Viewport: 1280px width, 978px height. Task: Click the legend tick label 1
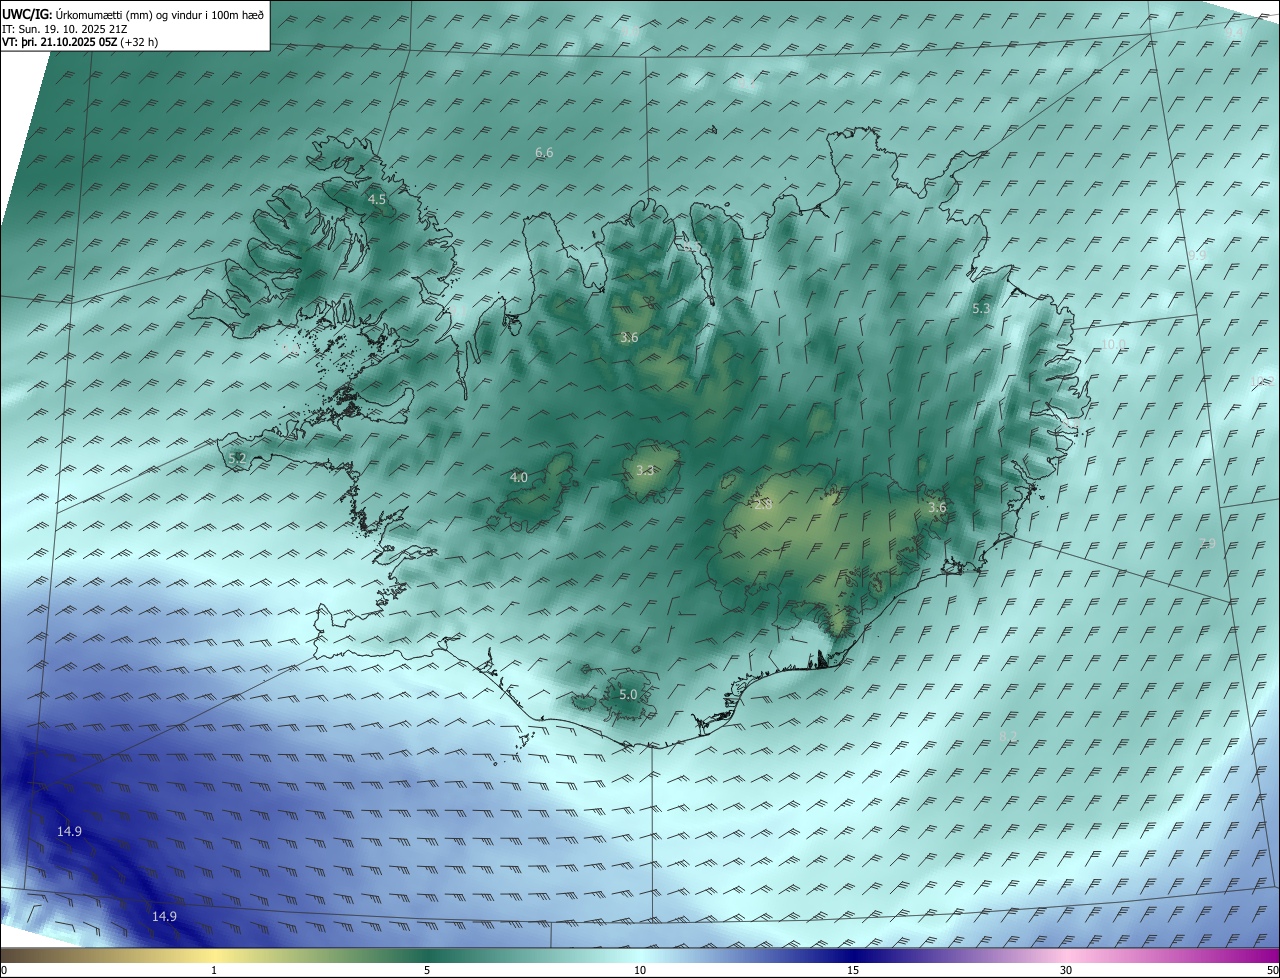tap(214, 971)
